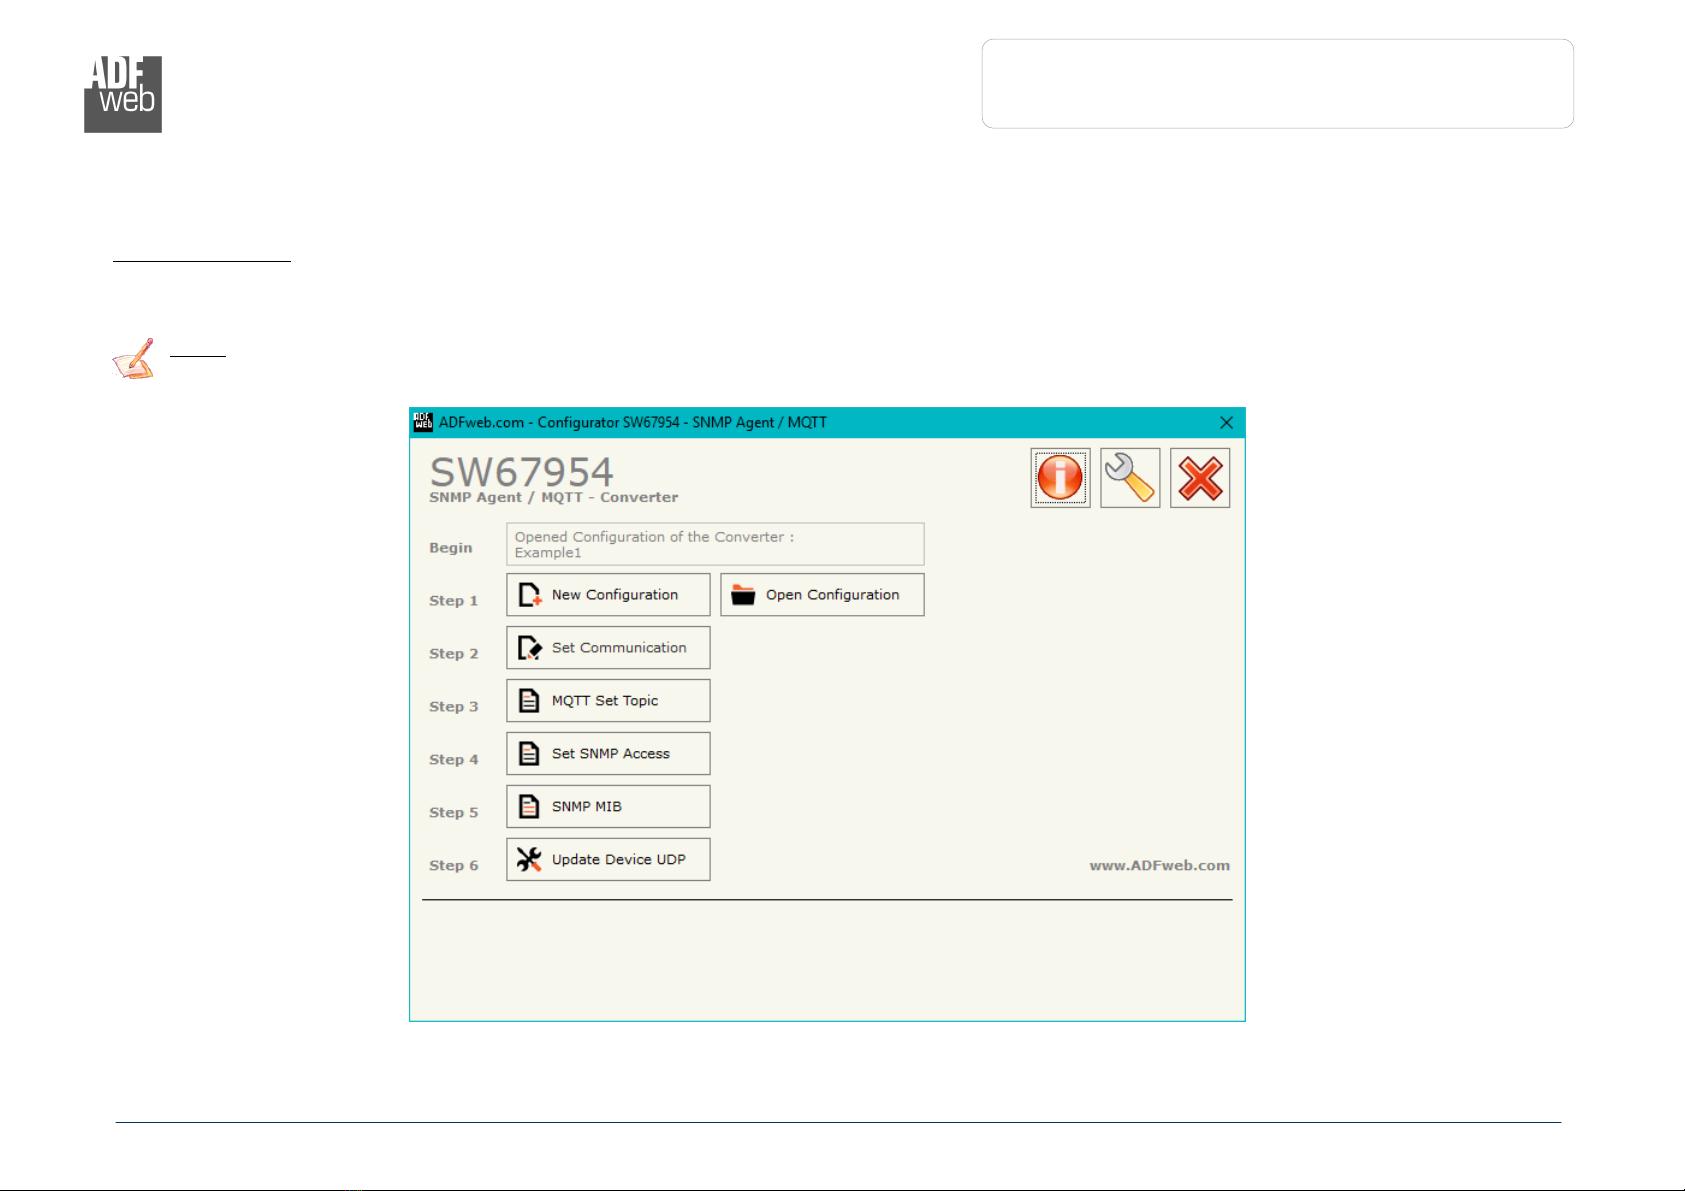The image size is (1685, 1191).
Task: Visit the www.ADFweb.com link
Action: coord(1160,866)
